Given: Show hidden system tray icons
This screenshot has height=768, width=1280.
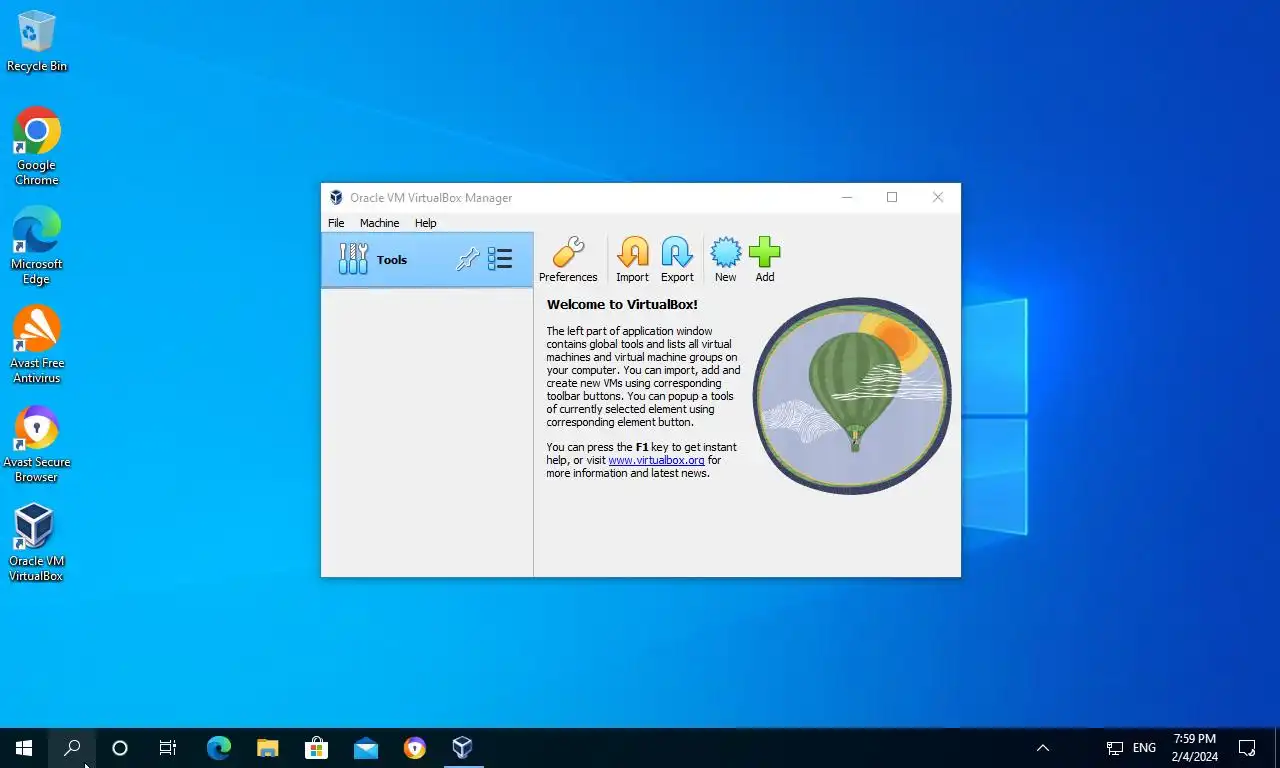Looking at the screenshot, I should [x=1042, y=748].
